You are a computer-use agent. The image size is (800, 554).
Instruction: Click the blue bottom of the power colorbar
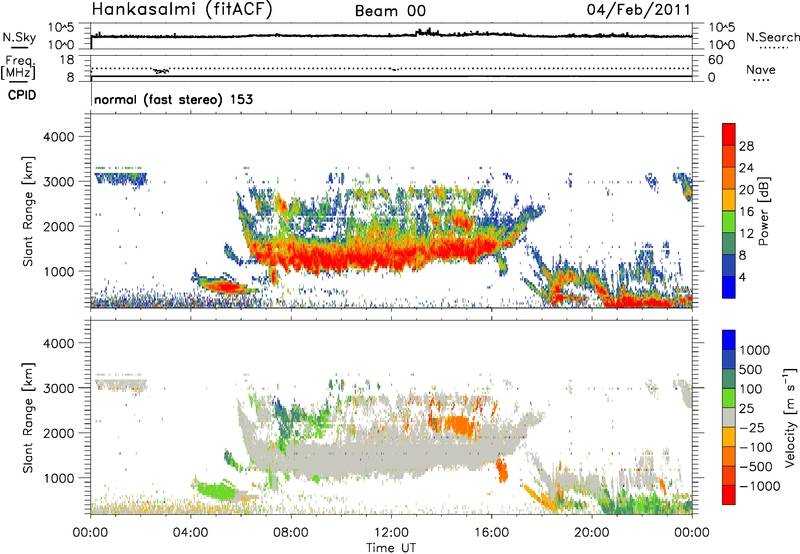pyautogui.click(x=729, y=287)
